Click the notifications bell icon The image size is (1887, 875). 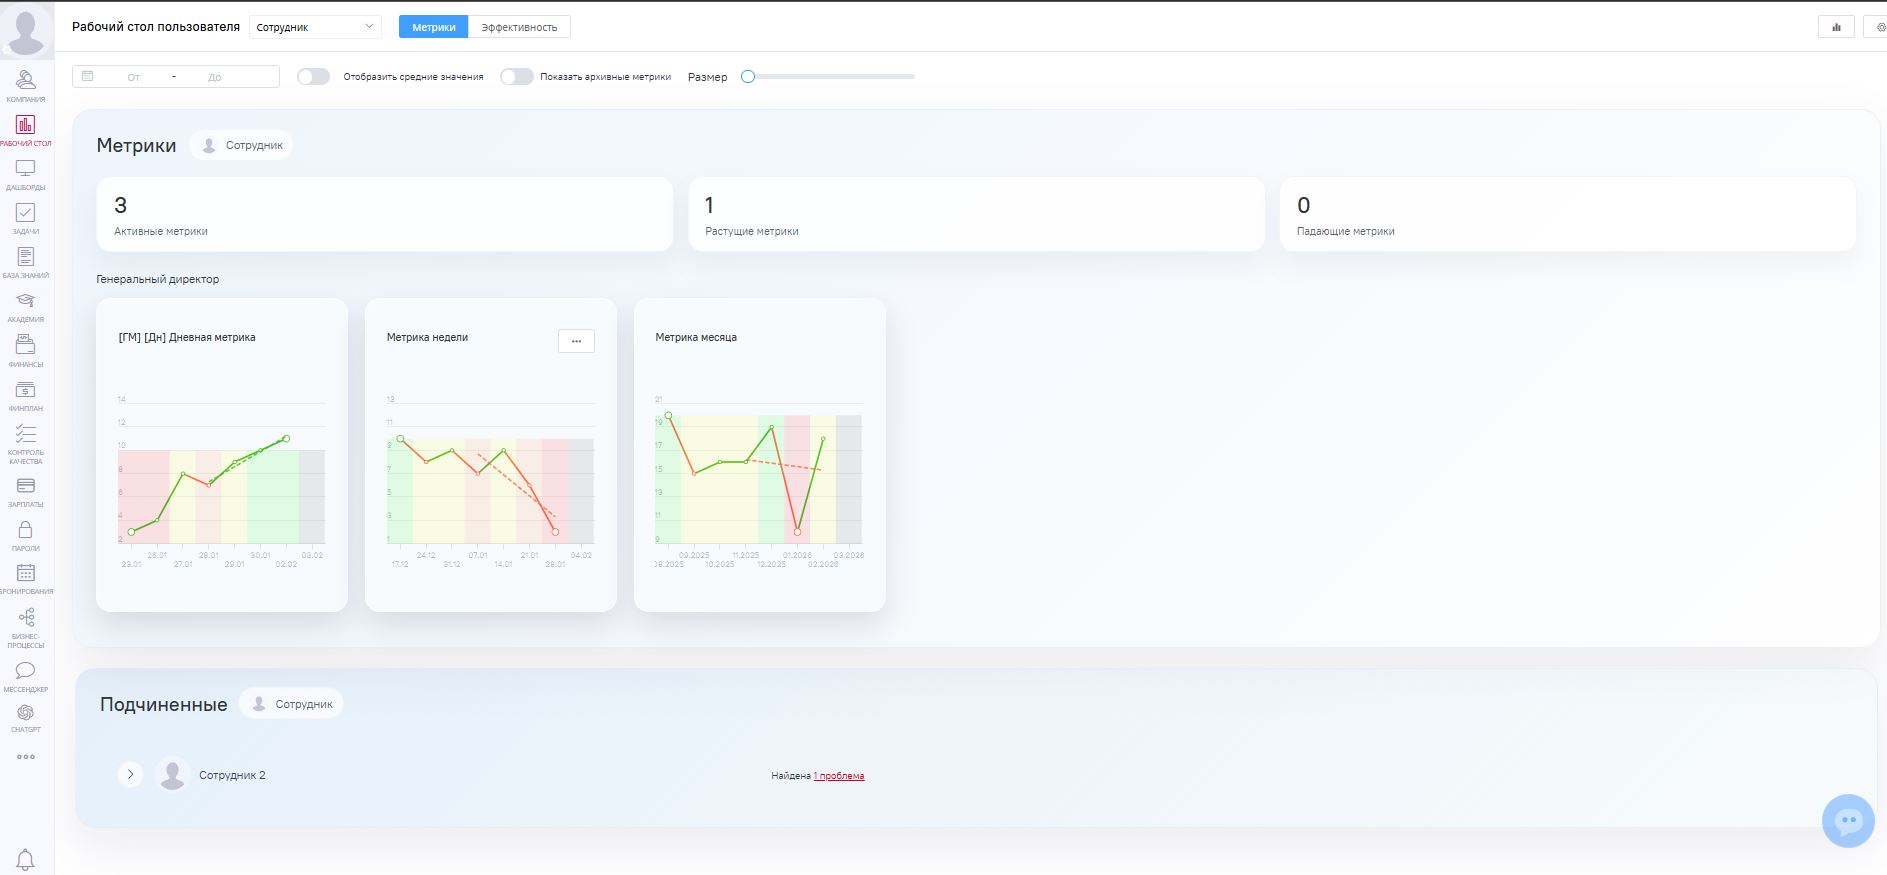25,859
